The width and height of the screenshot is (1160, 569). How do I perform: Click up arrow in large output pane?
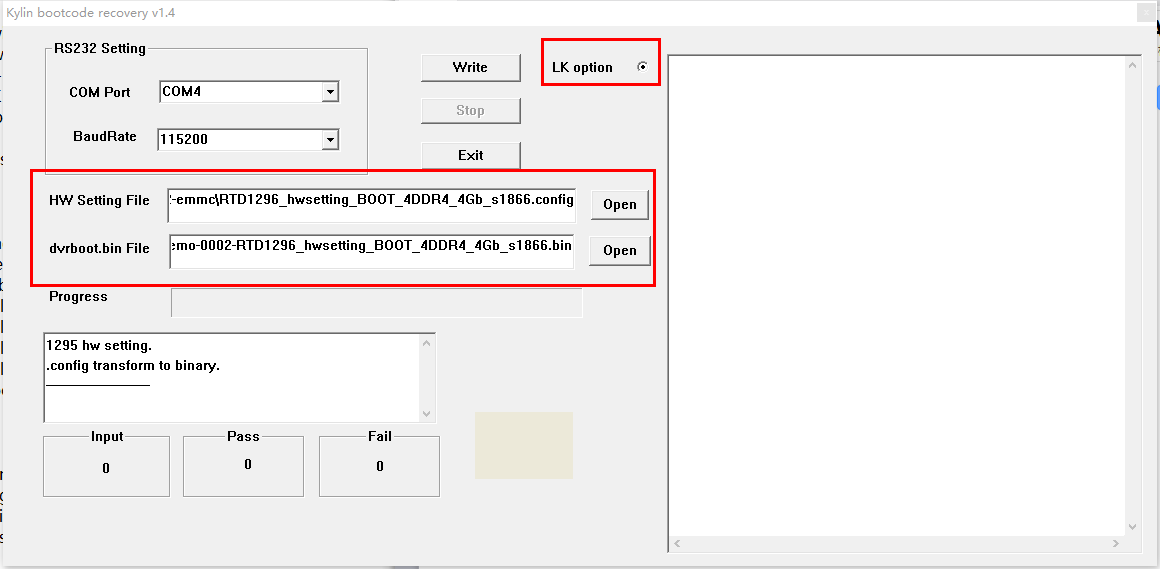(x=1133, y=65)
